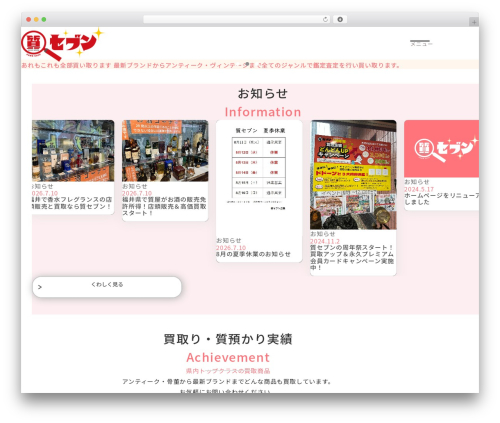Open the liquor bottles shelf photo
Image resolution: width=500 pixels, height=423 pixels.
pos(165,151)
